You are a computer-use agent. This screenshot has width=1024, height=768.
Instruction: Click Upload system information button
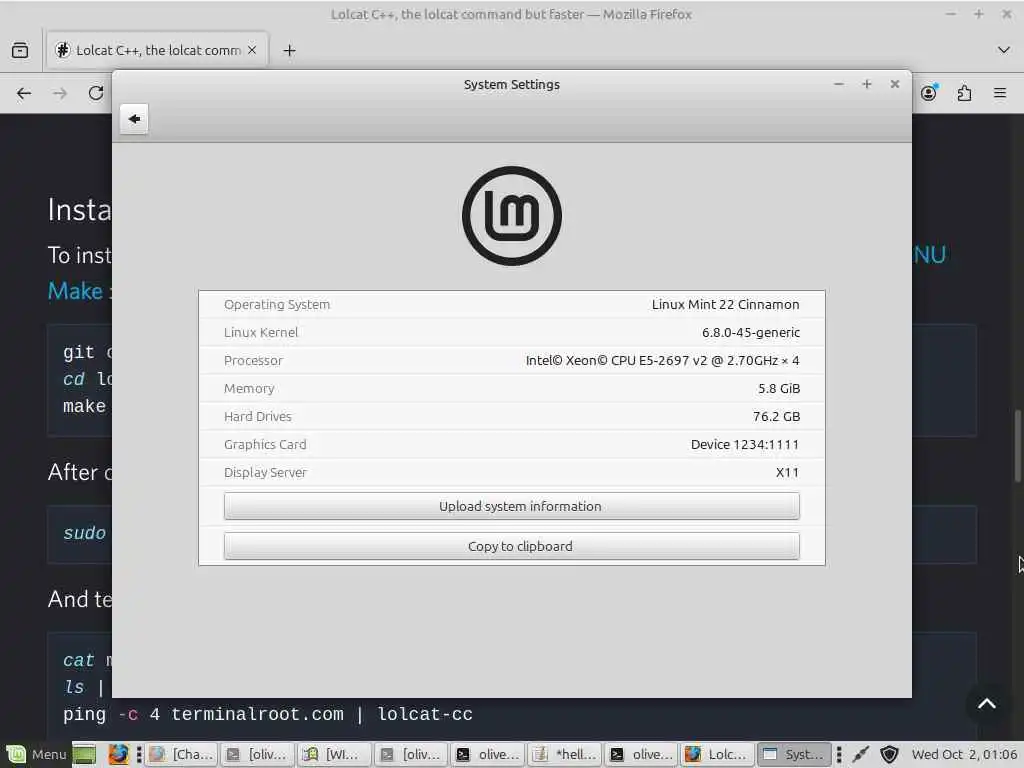511,506
